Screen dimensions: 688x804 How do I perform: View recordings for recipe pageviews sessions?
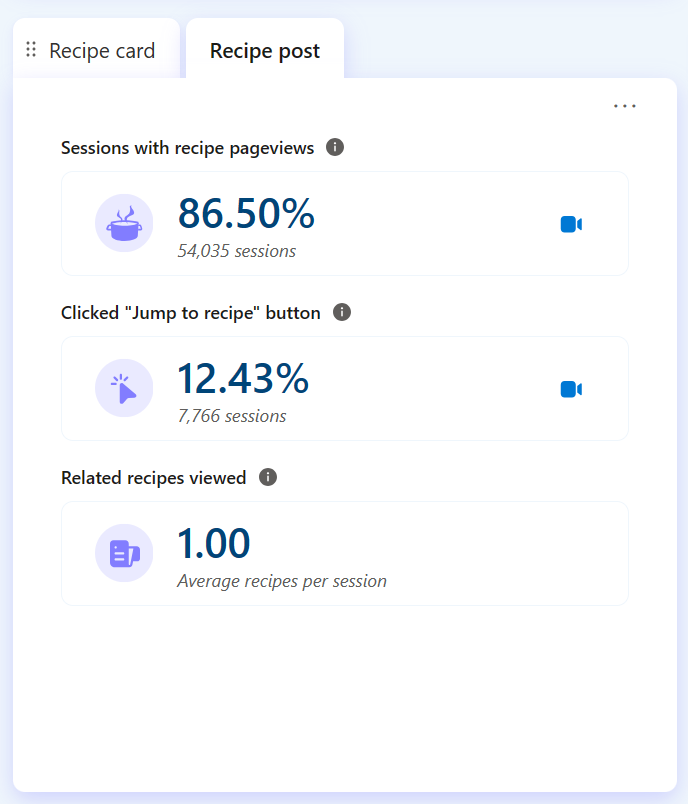pyautogui.click(x=571, y=224)
